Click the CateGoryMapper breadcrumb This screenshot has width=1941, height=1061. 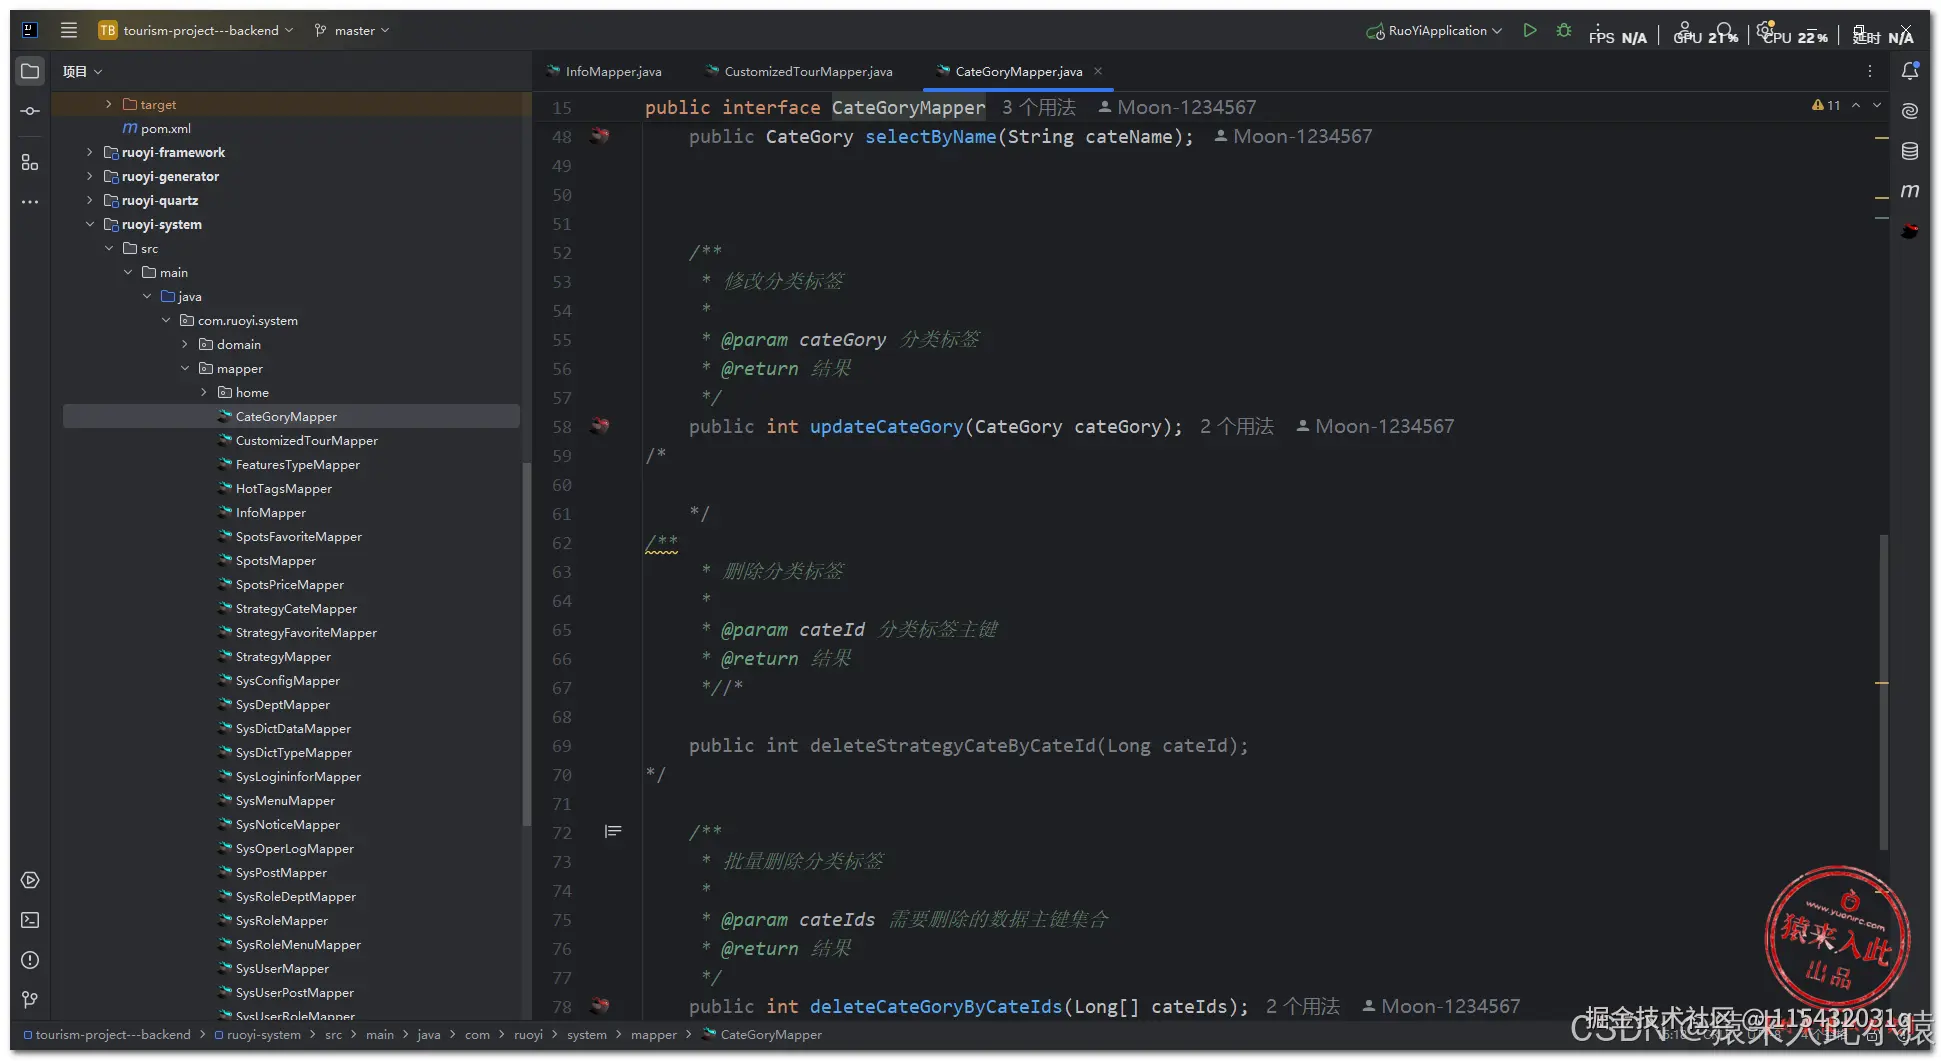click(x=762, y=1034)
